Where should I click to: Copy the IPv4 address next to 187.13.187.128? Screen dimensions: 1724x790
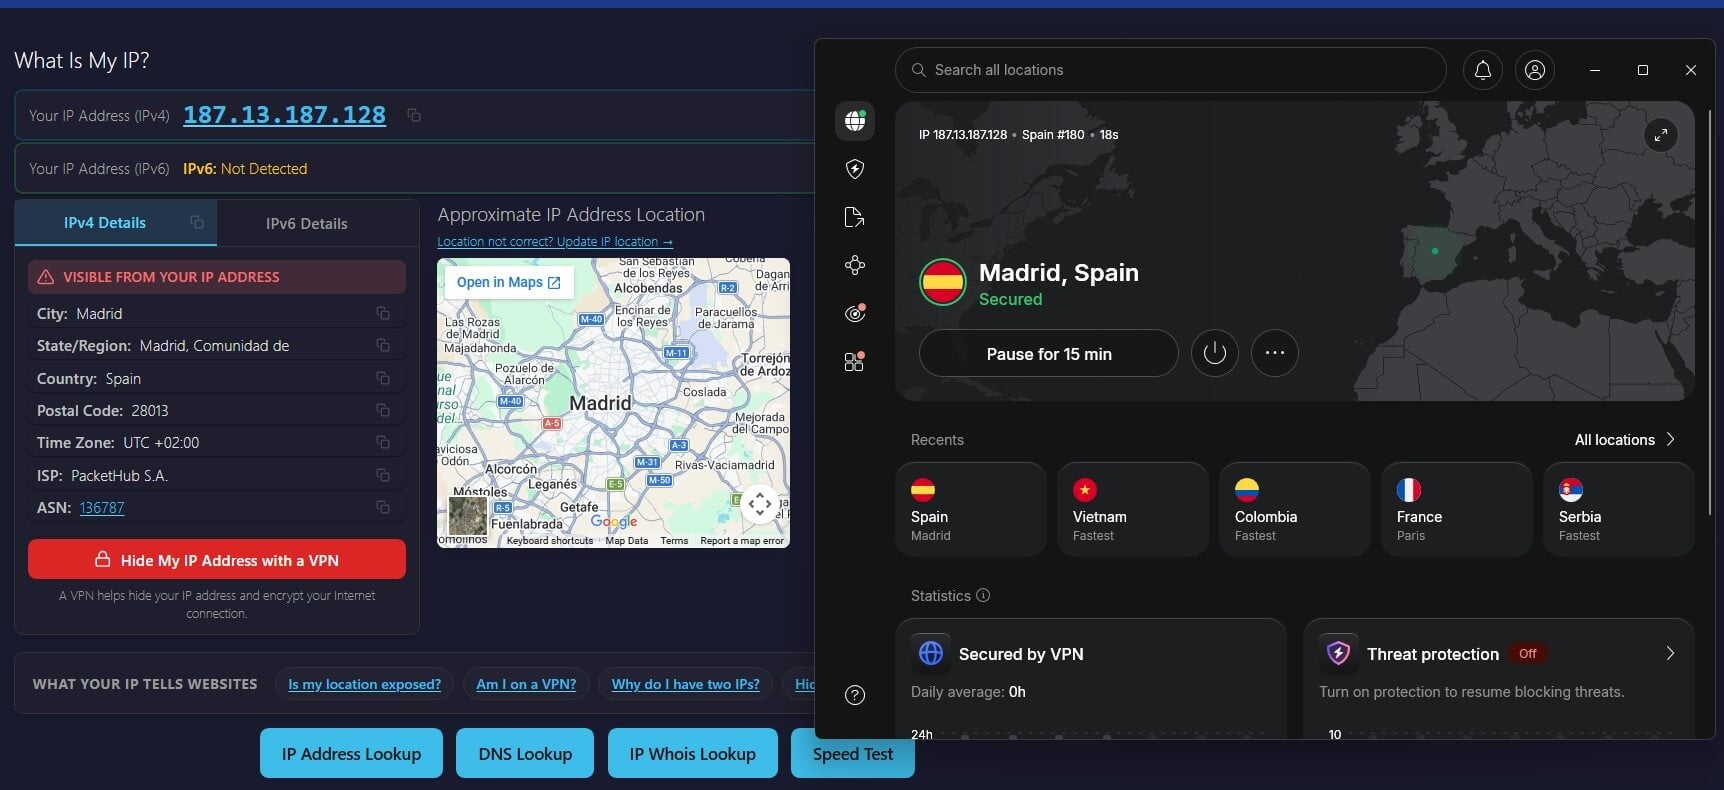tap(414, 116)
